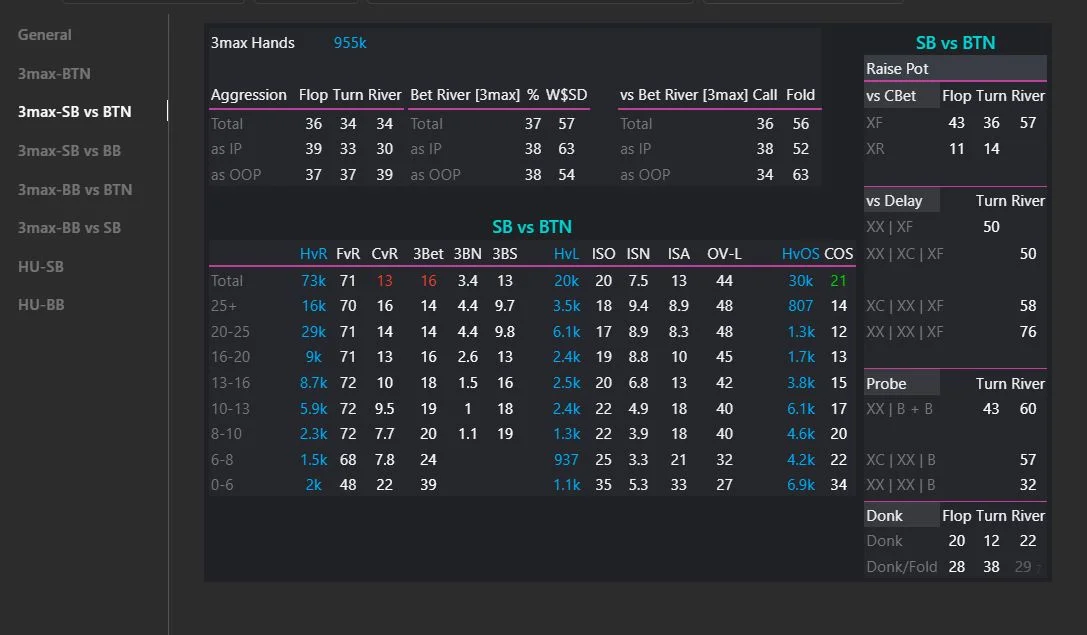Select the red 16 3Bet Total value

428,281
